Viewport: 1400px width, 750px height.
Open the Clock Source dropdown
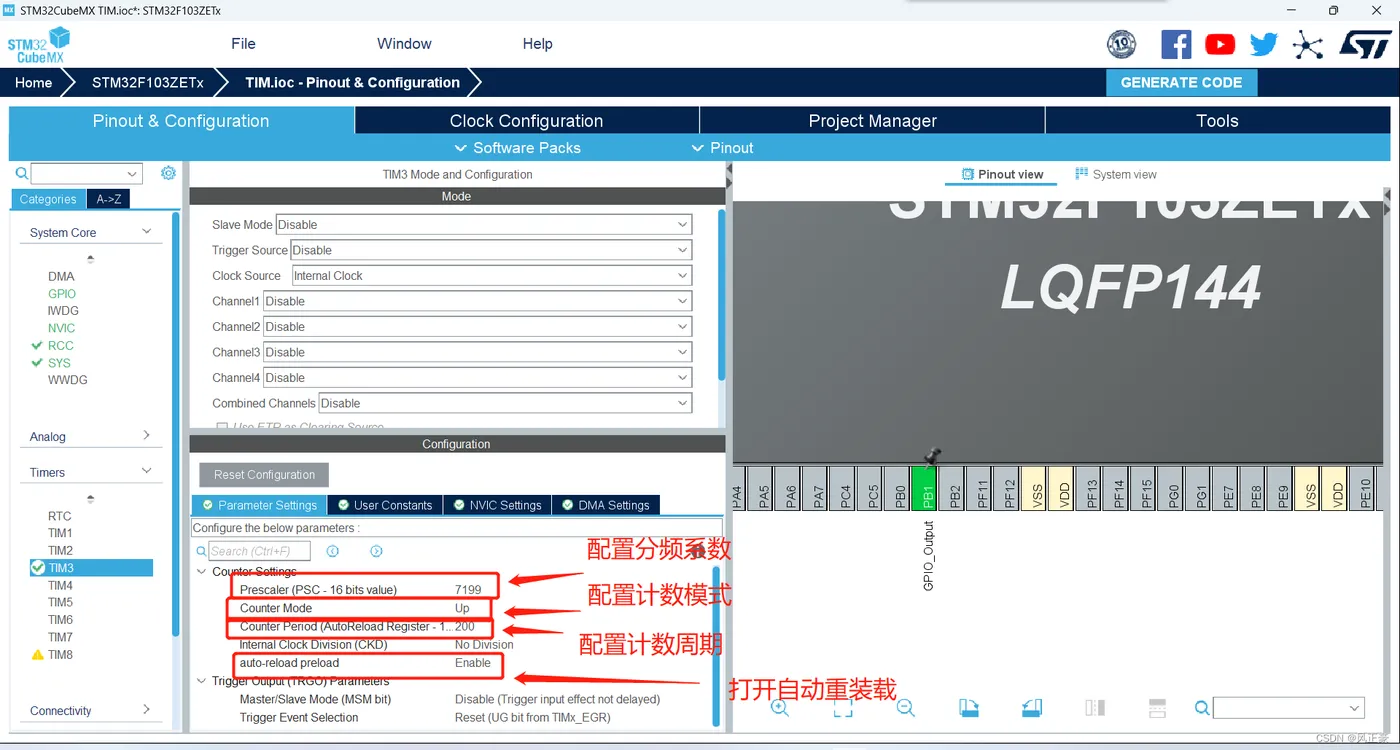click(x=491, y=276)
